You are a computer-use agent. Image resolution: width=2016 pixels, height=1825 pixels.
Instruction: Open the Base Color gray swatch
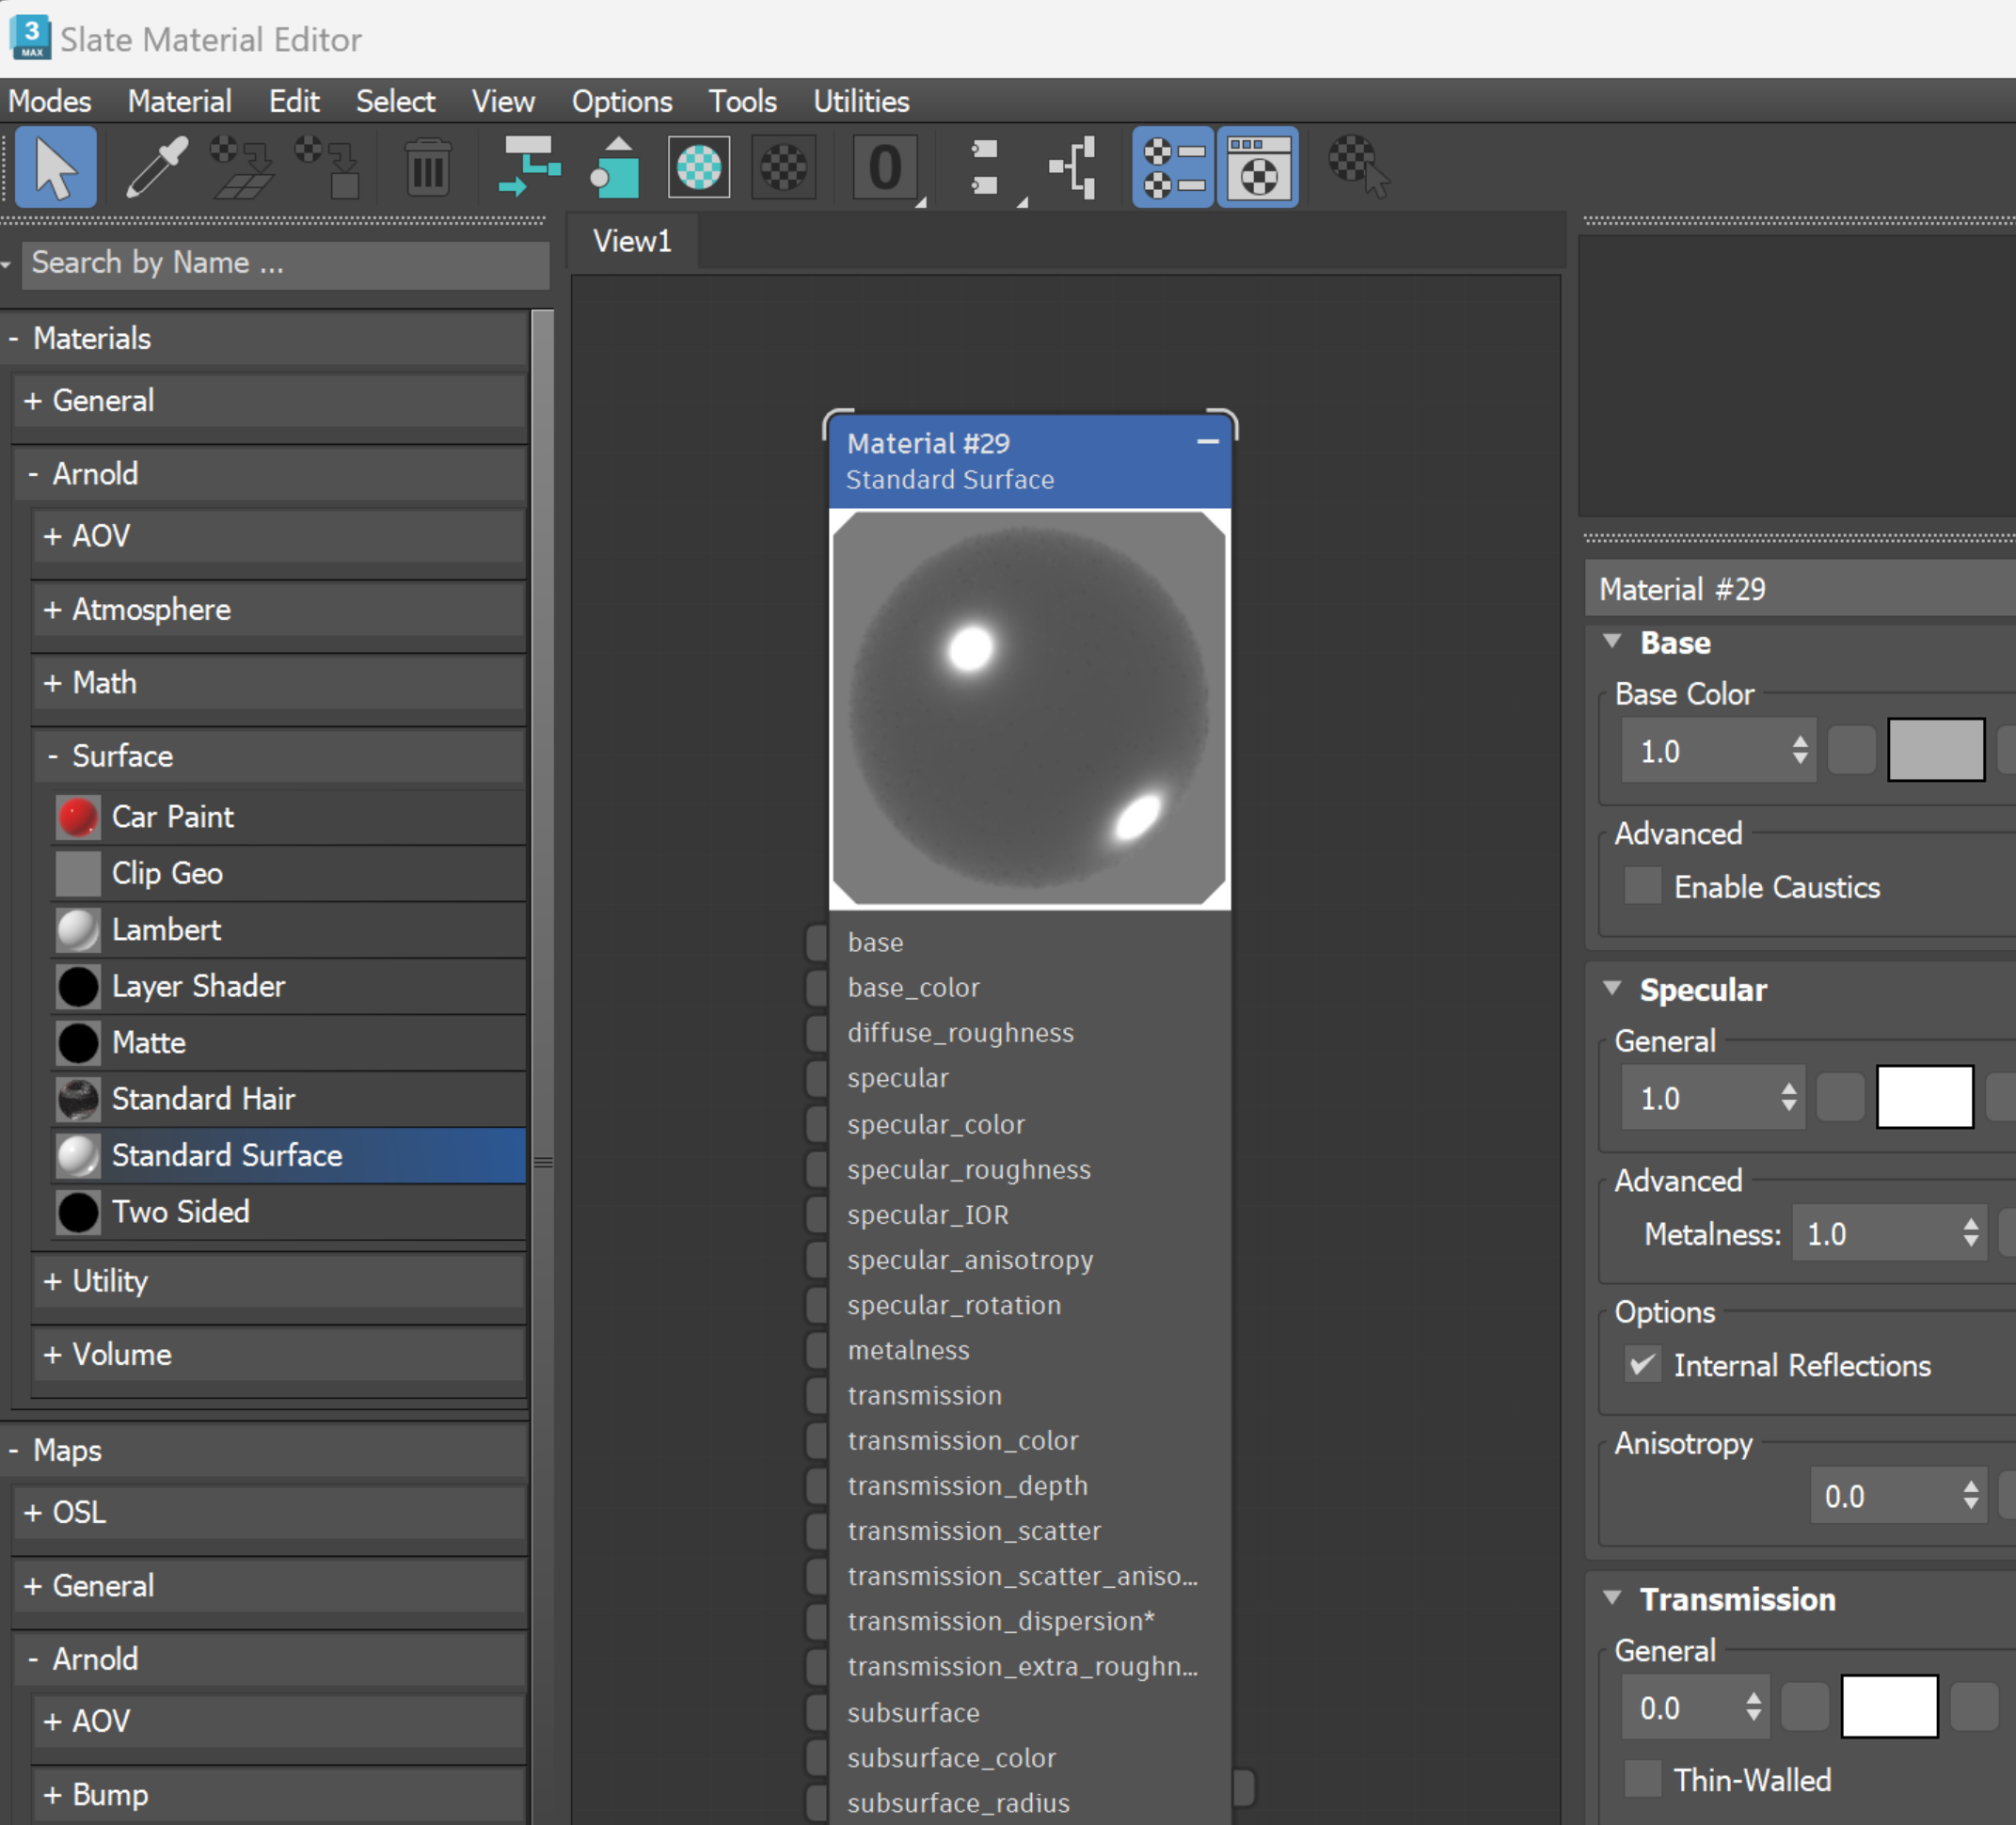1935,750
